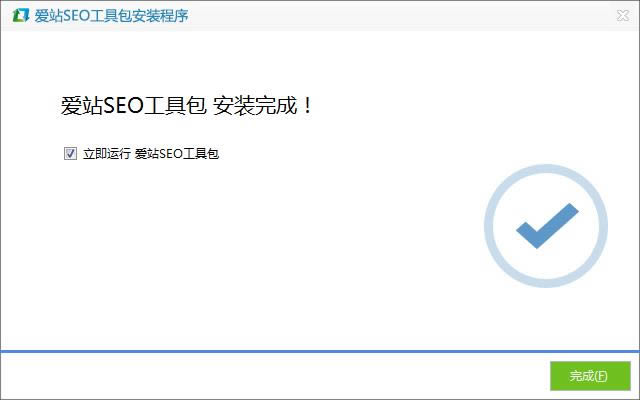Toggle the run-immediately checkbox tick mark
This screenshot has width=640, height=400.
tap(70, 153)
